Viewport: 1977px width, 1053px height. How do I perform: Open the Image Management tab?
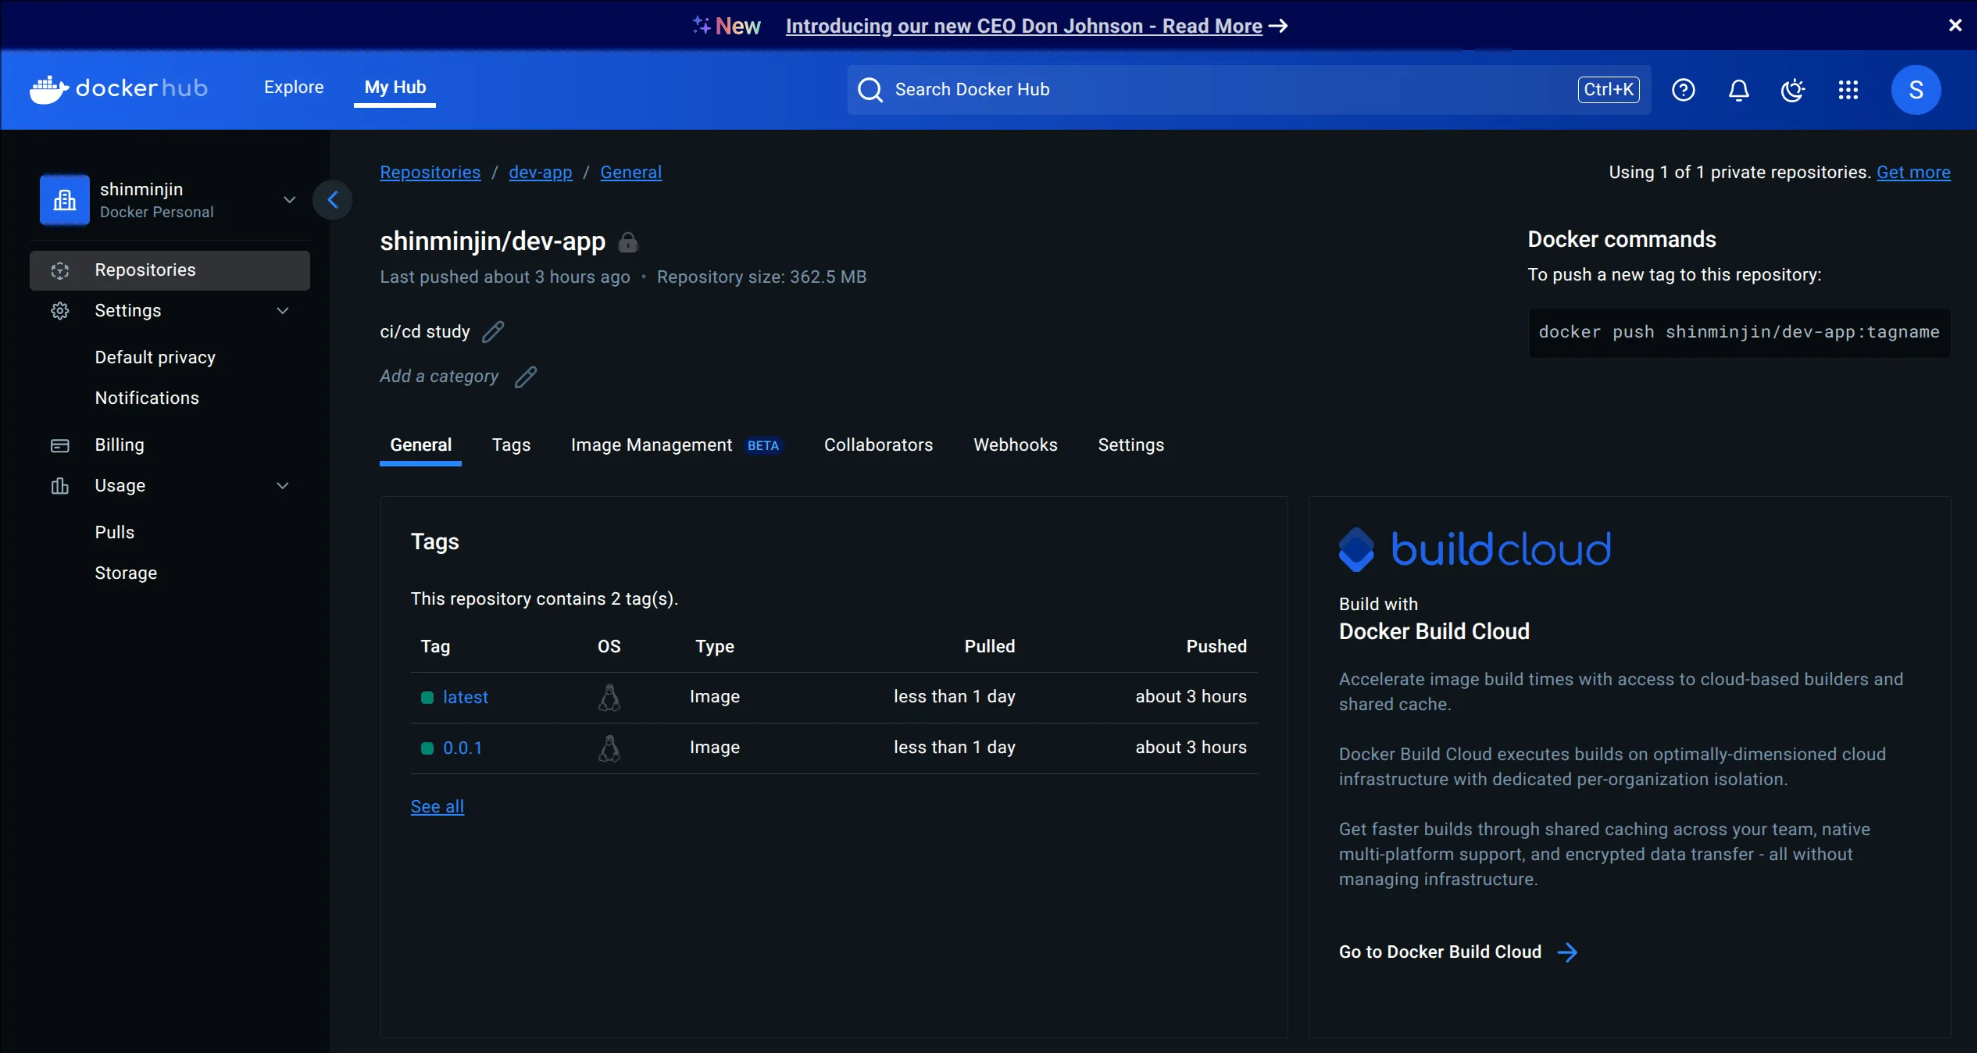click(651, 445)
